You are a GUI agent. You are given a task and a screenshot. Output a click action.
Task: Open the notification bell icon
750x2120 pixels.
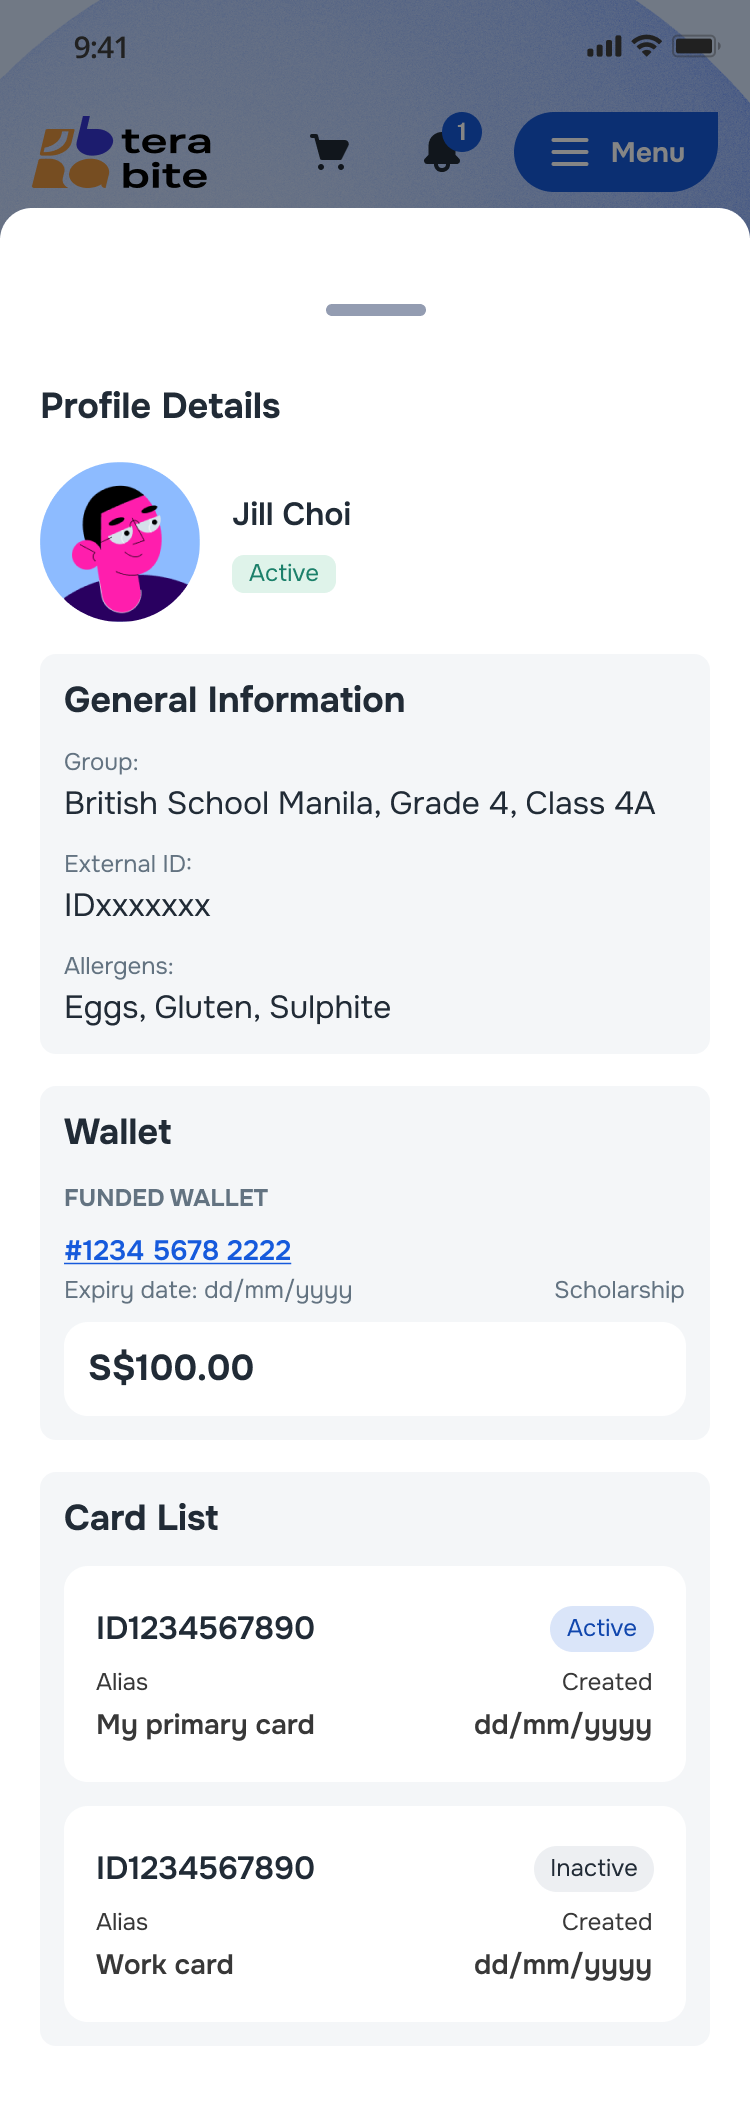tap(441, 152)
